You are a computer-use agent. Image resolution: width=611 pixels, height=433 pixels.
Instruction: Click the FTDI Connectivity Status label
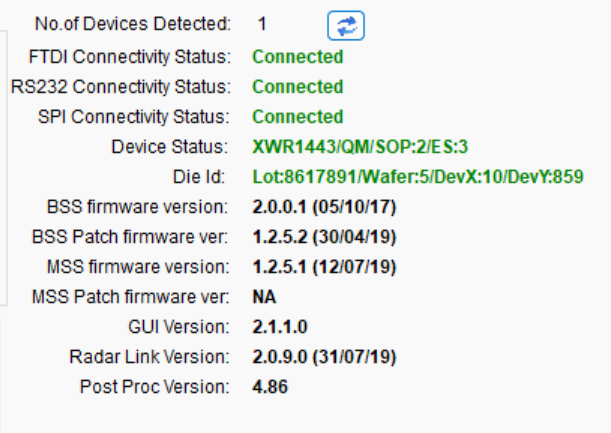pyautogui.click(x=130, y=57)
